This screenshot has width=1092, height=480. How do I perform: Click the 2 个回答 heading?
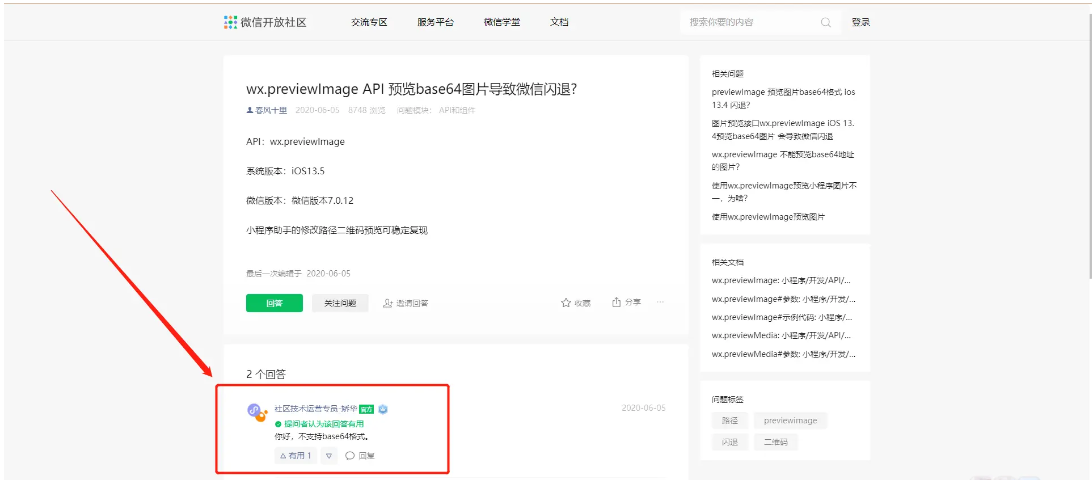[x=266, y=374]
